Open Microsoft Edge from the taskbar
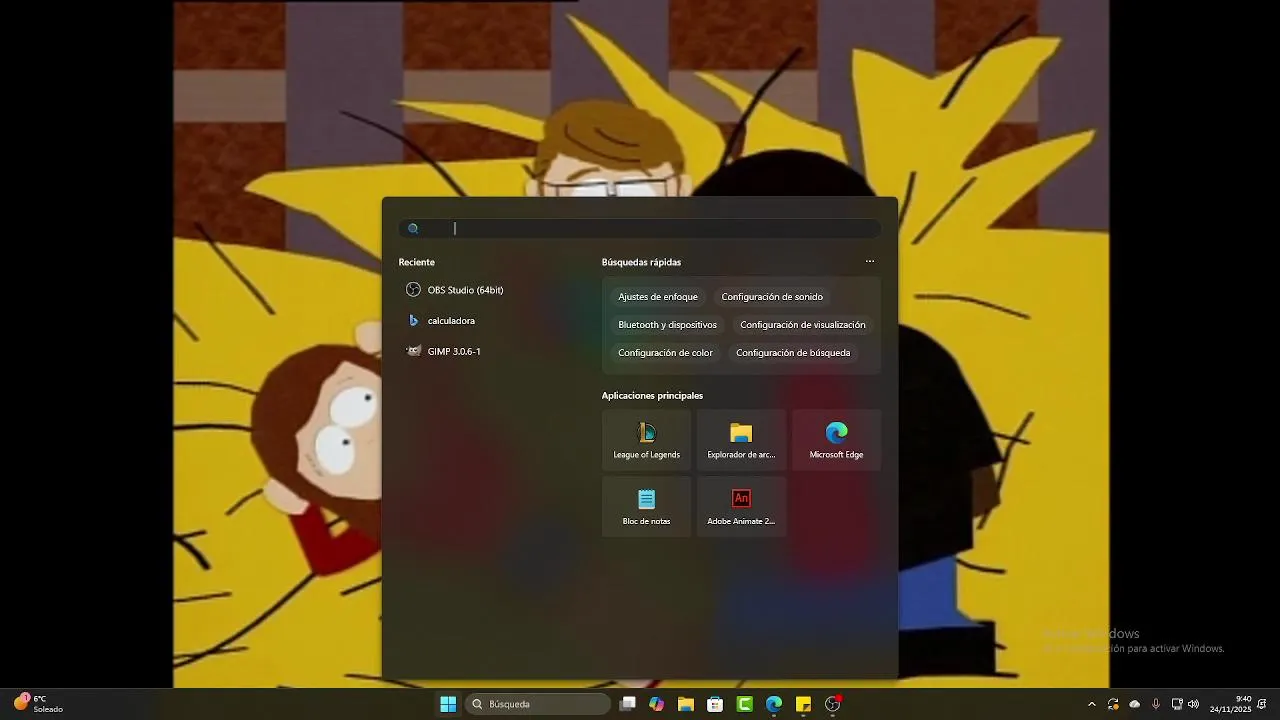The height and width of the screenshot is (720, 1280). 774,704
